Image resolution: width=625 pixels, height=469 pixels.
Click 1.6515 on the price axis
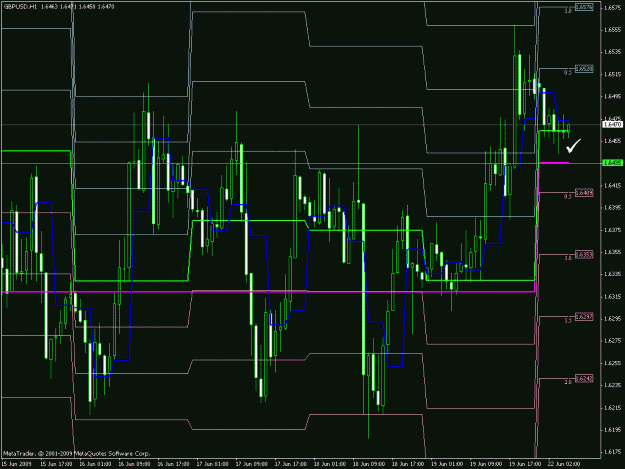click(613, 74)
